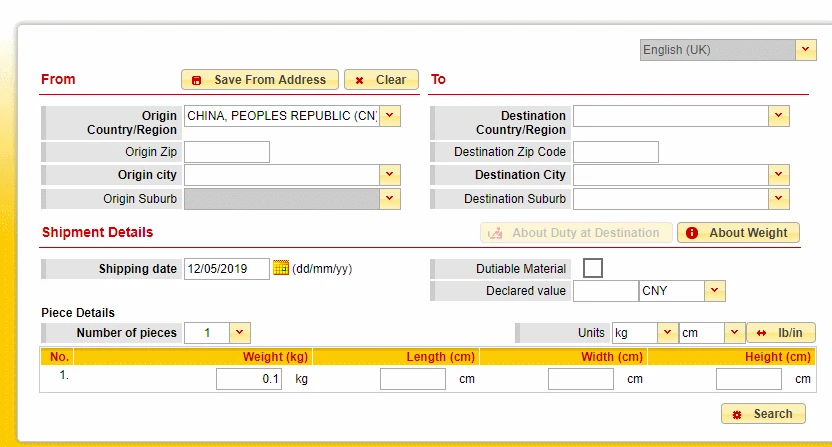The width and height of the screenshot is (832, 447).
Task: Open the language selector English (UK)
Action: (728, 50)
